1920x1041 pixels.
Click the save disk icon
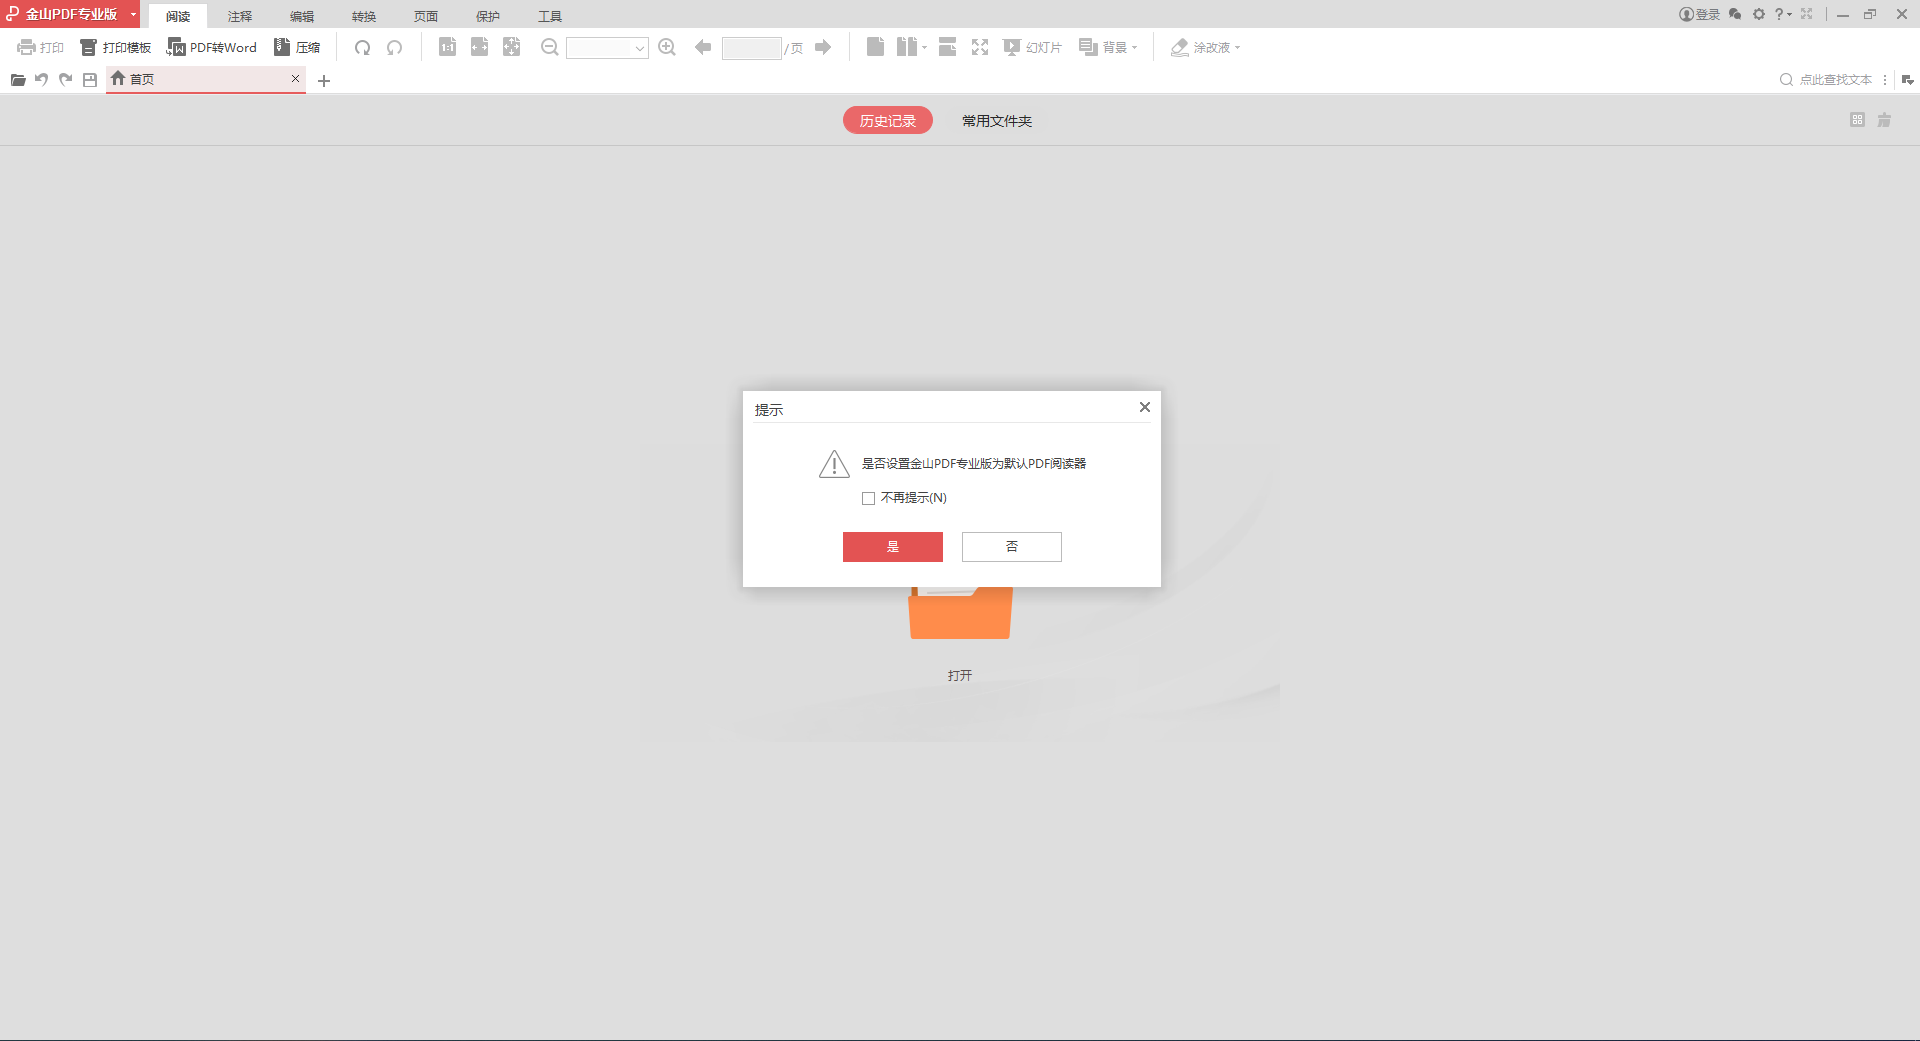(90, 80)
